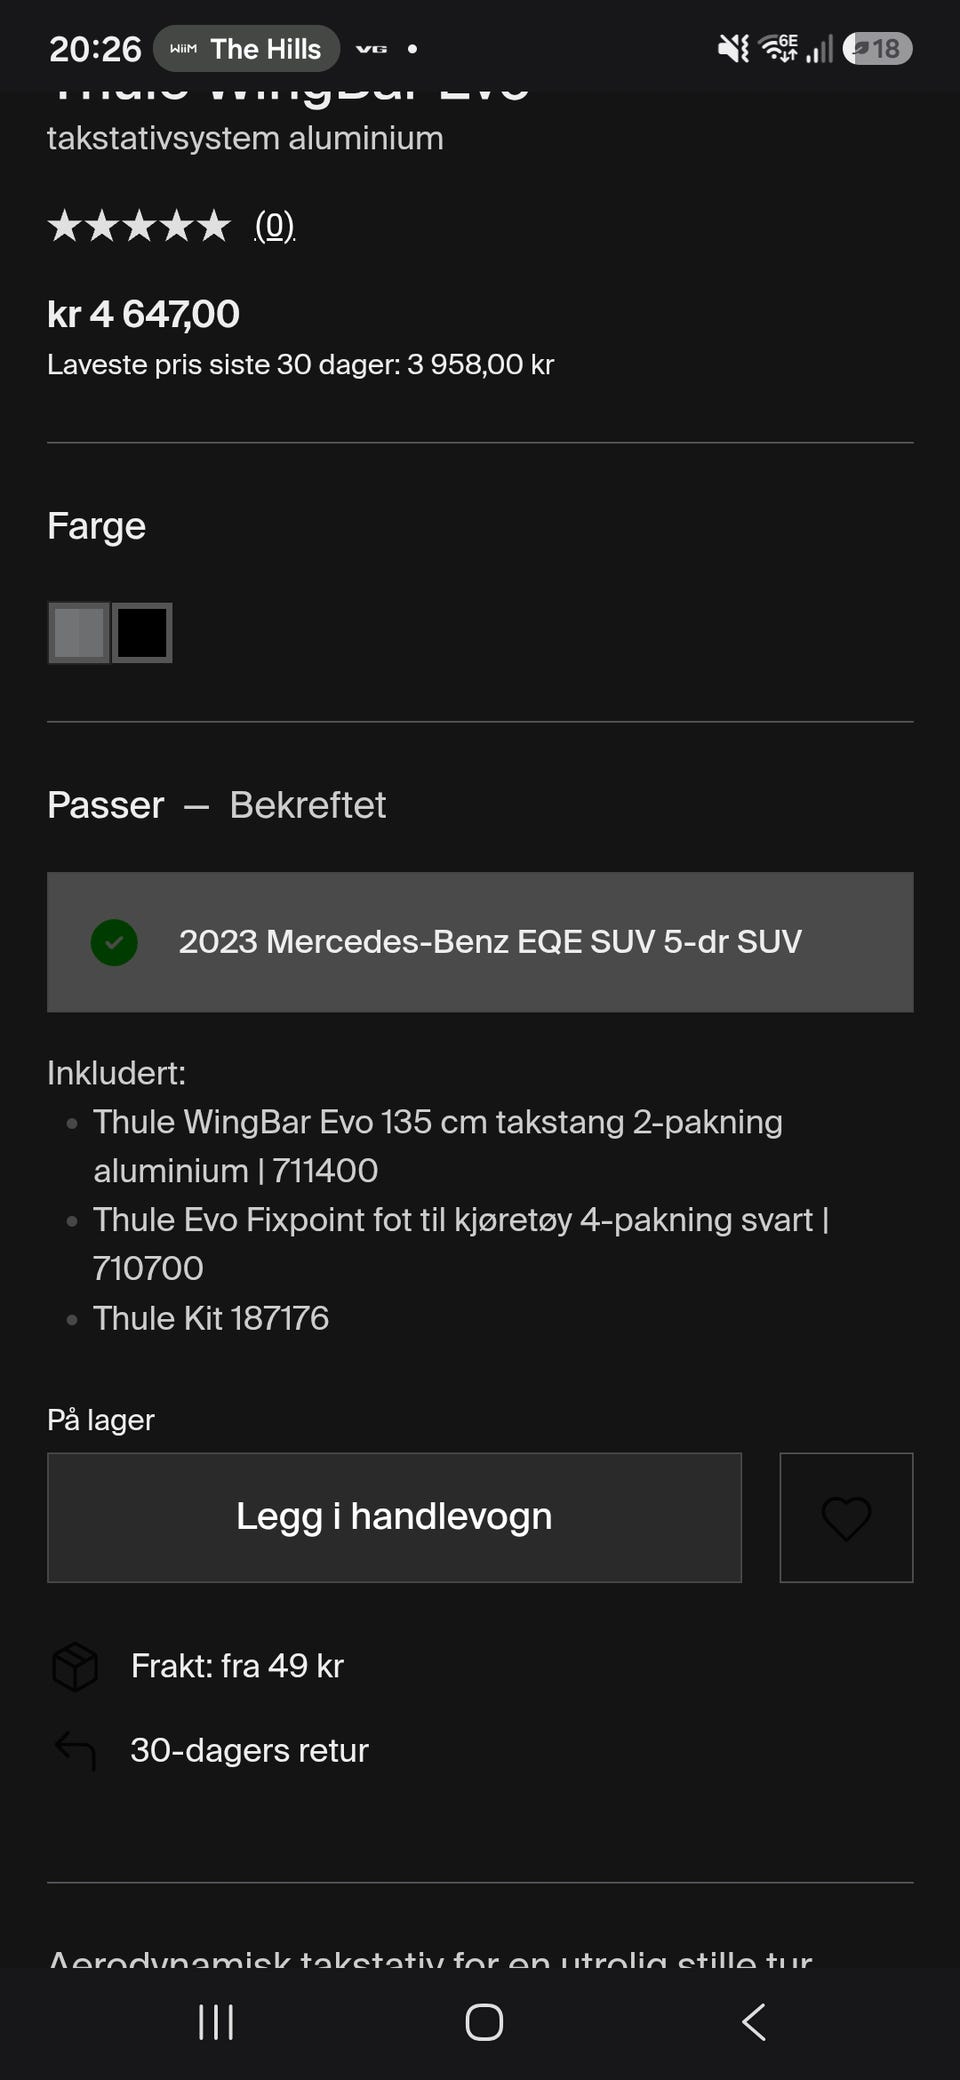Select the aluminium grey color swatch
Image resolution: width=960 pixels, height=2080 pixels.
click(x=79, y=633)
